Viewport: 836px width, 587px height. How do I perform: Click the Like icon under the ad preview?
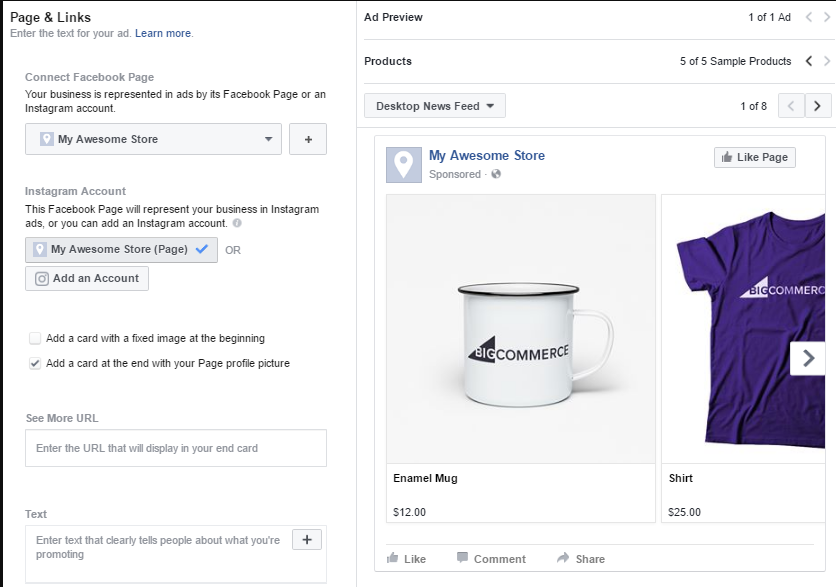[393, 559]
